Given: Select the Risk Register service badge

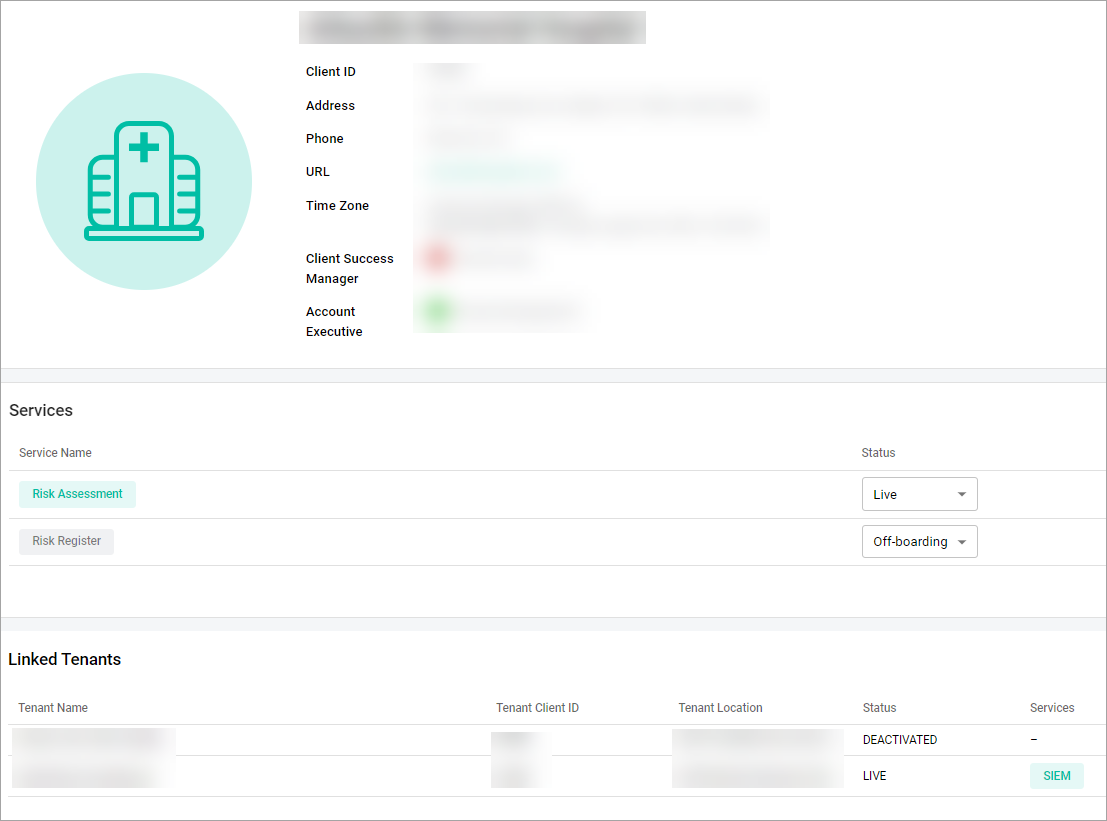Looking at the screenshot, I should pyautogui.click(x=66, y=541).
